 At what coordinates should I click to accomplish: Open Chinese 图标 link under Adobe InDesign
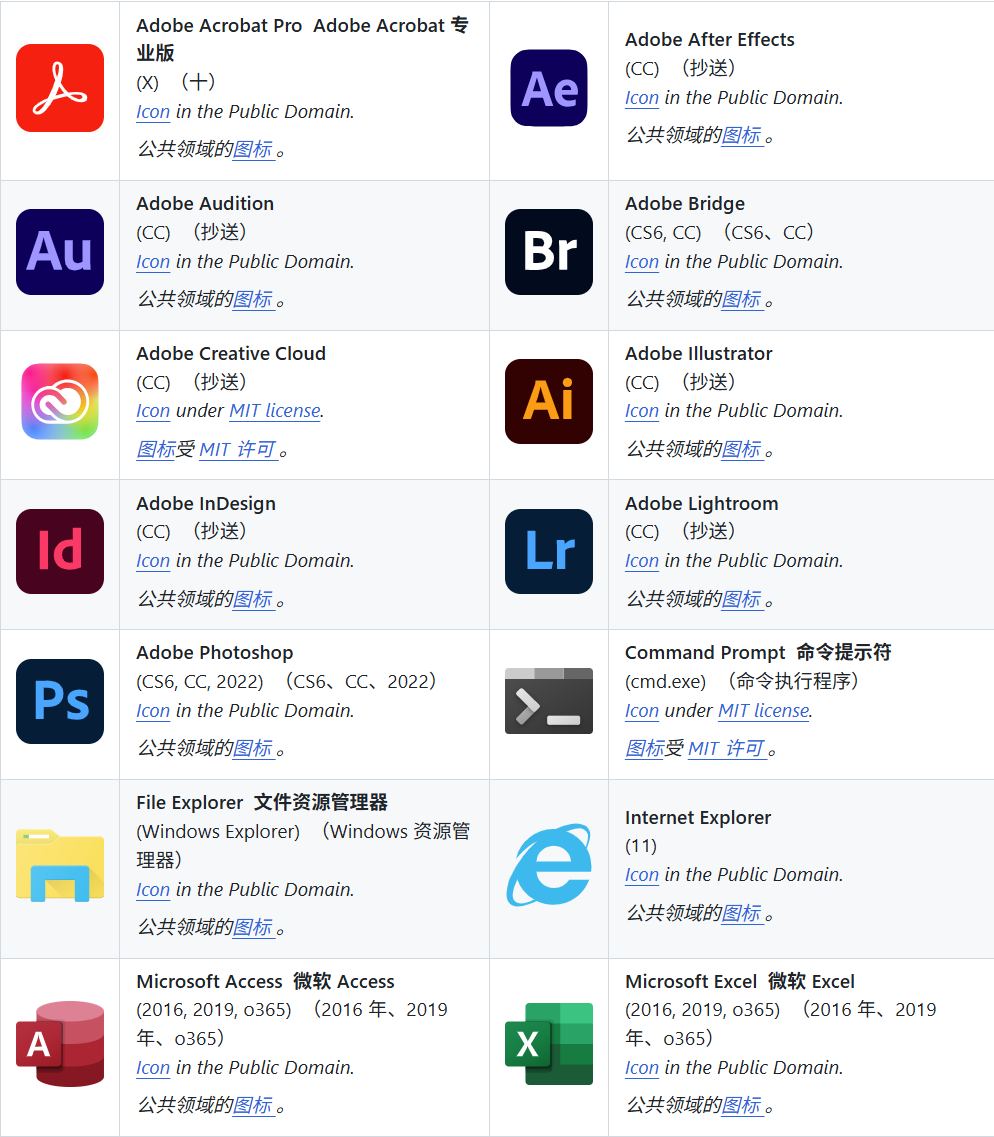point(253,600)
